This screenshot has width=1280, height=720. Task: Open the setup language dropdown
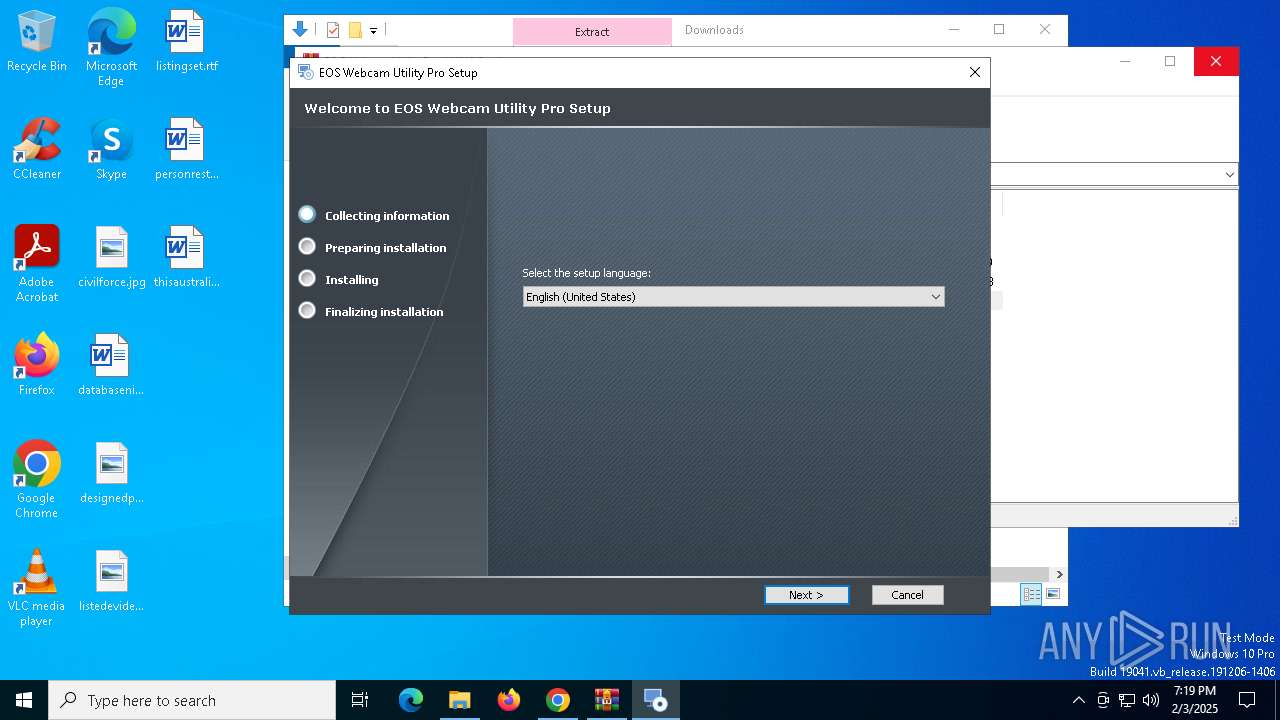point(733,297)
